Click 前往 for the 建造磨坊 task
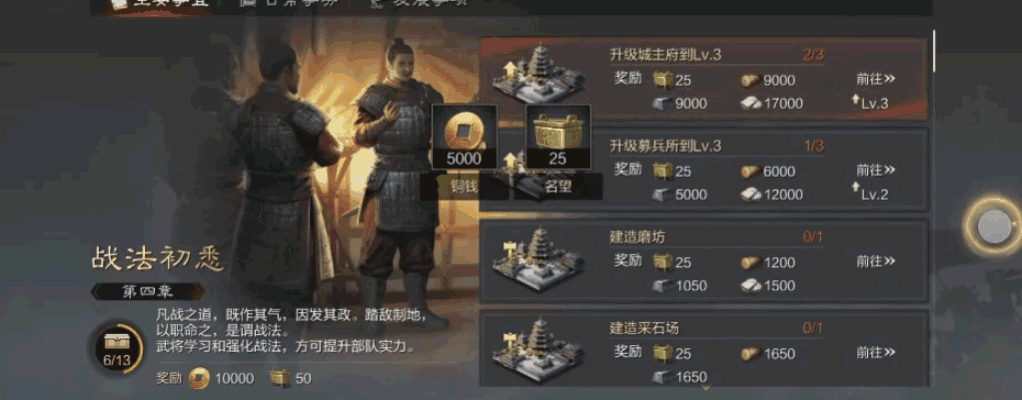The width and height of the screenshot is (1022, 400). (x=875, y=261)
